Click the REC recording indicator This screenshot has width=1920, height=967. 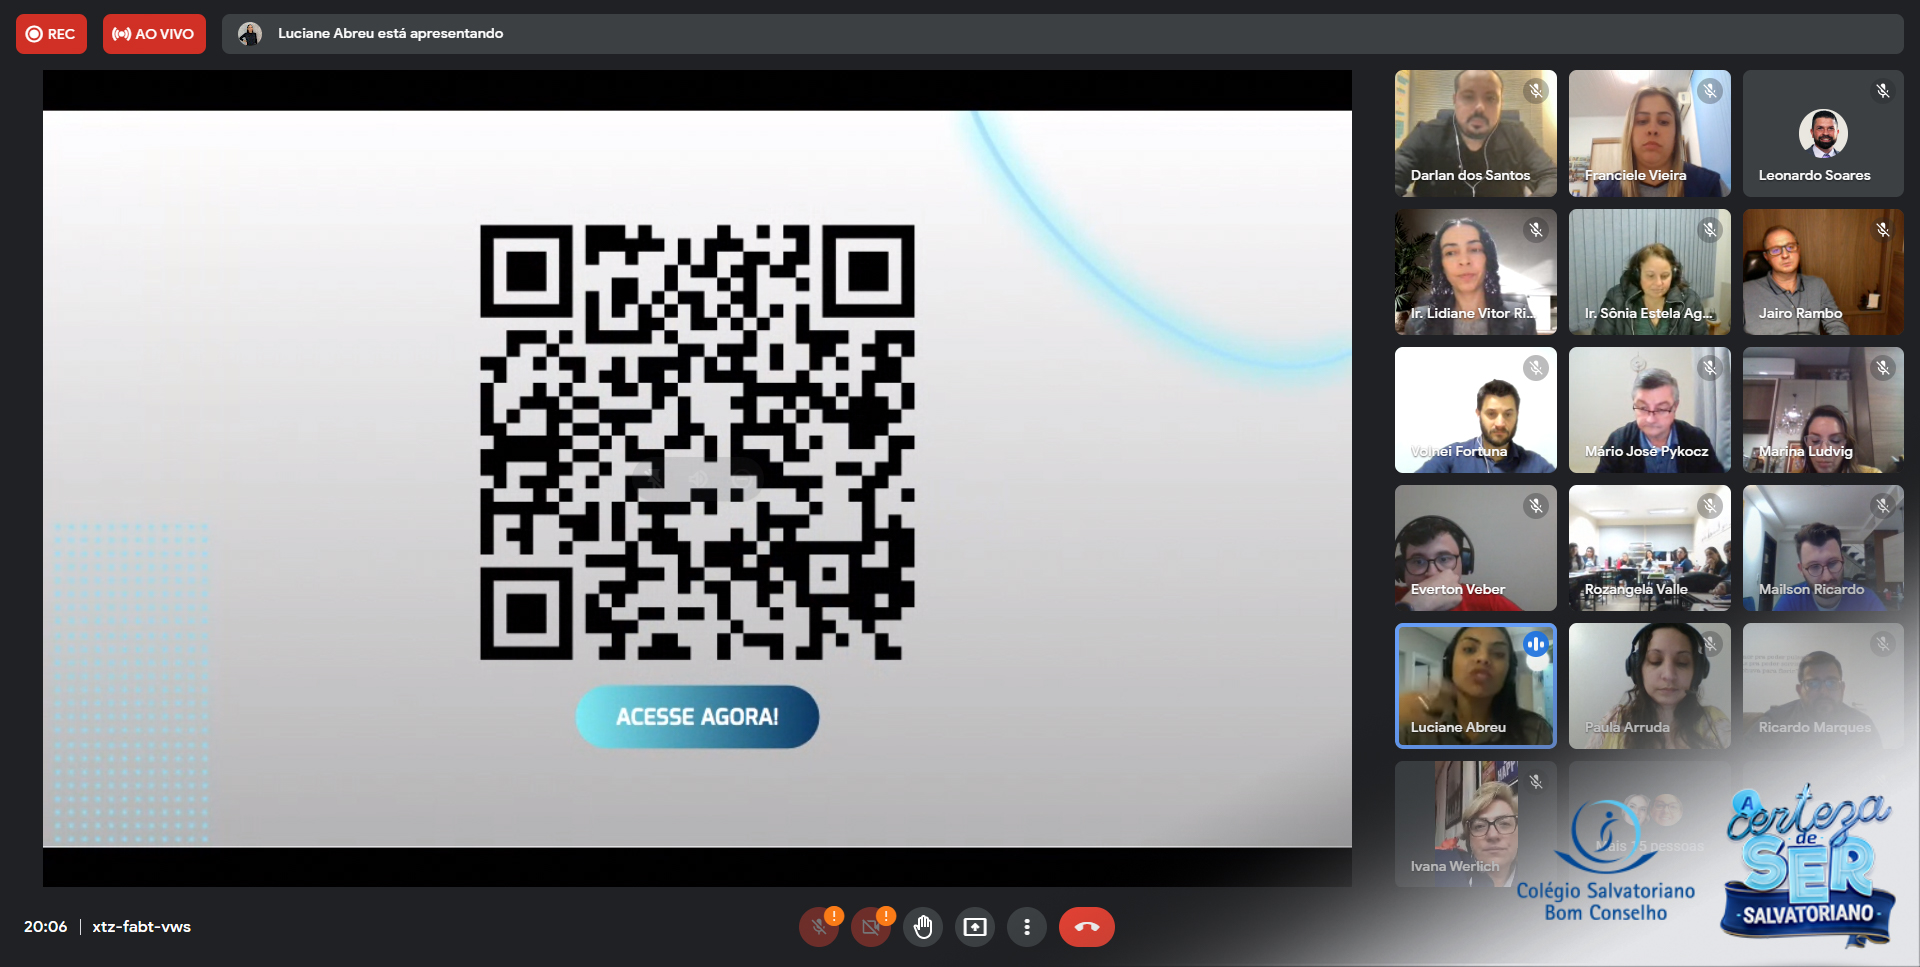click(x=51, y=34)
